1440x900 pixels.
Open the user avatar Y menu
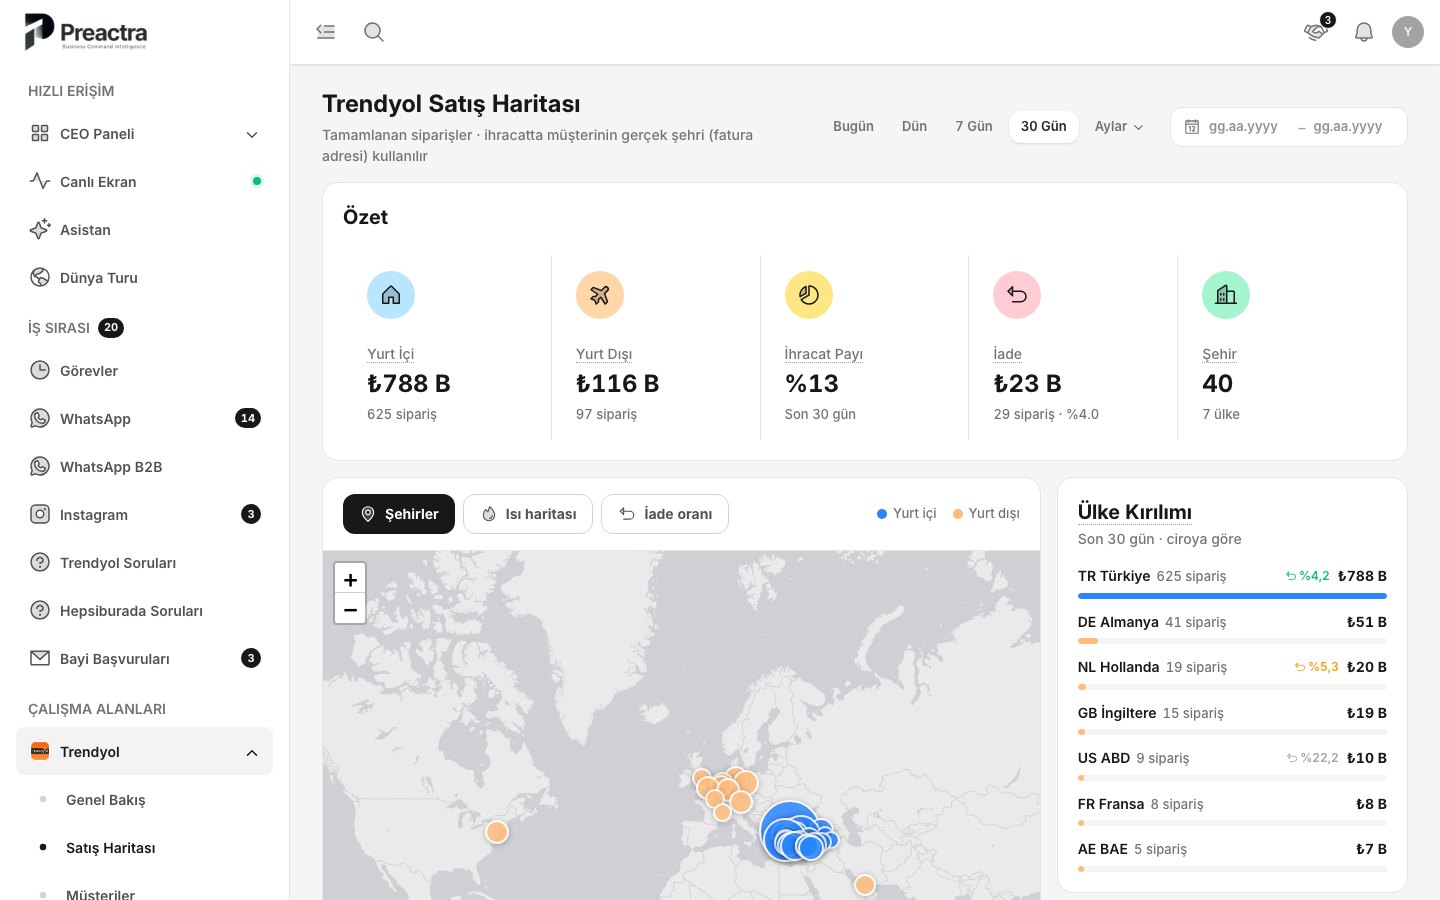(x=1408, y=32)
